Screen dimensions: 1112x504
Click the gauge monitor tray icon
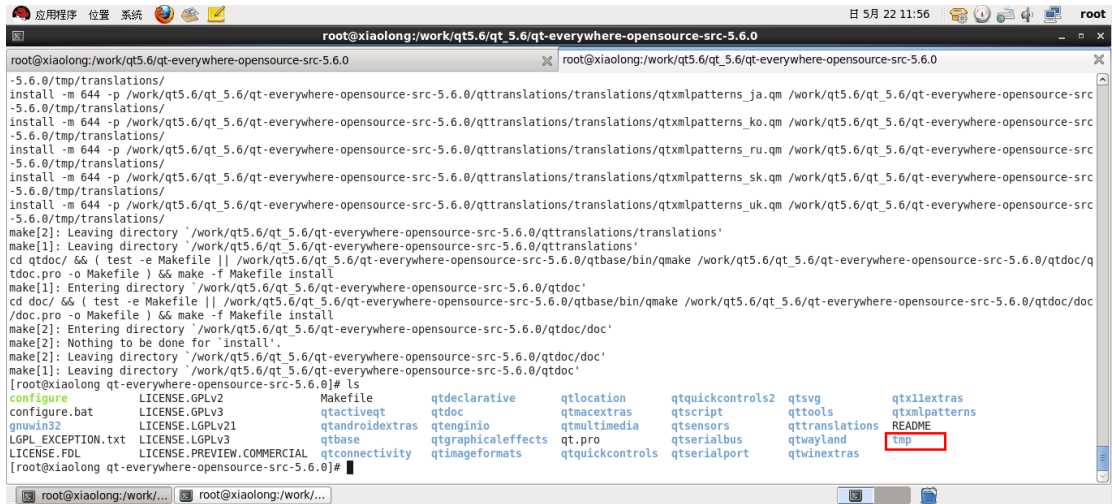(982, 14)
